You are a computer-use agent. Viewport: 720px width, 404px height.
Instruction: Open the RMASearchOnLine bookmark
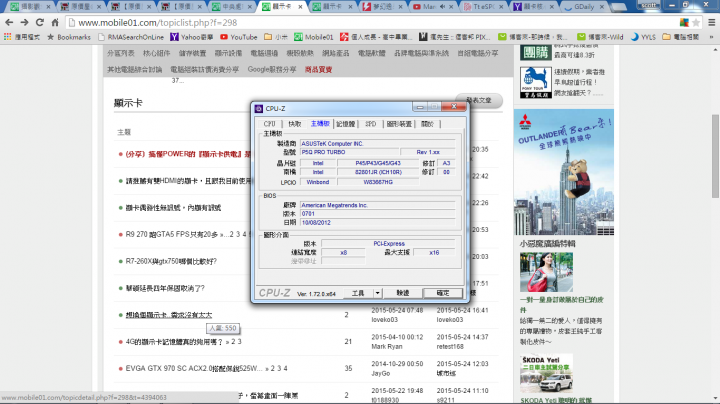click(131, 37)
